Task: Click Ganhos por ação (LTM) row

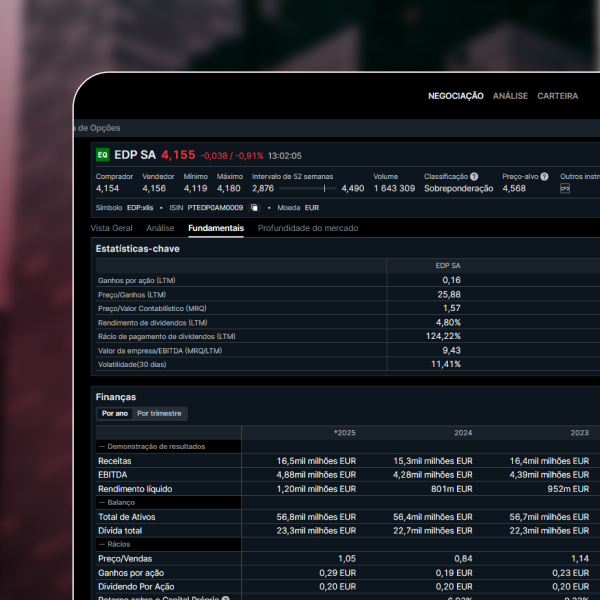Action: tap(348, 280)
